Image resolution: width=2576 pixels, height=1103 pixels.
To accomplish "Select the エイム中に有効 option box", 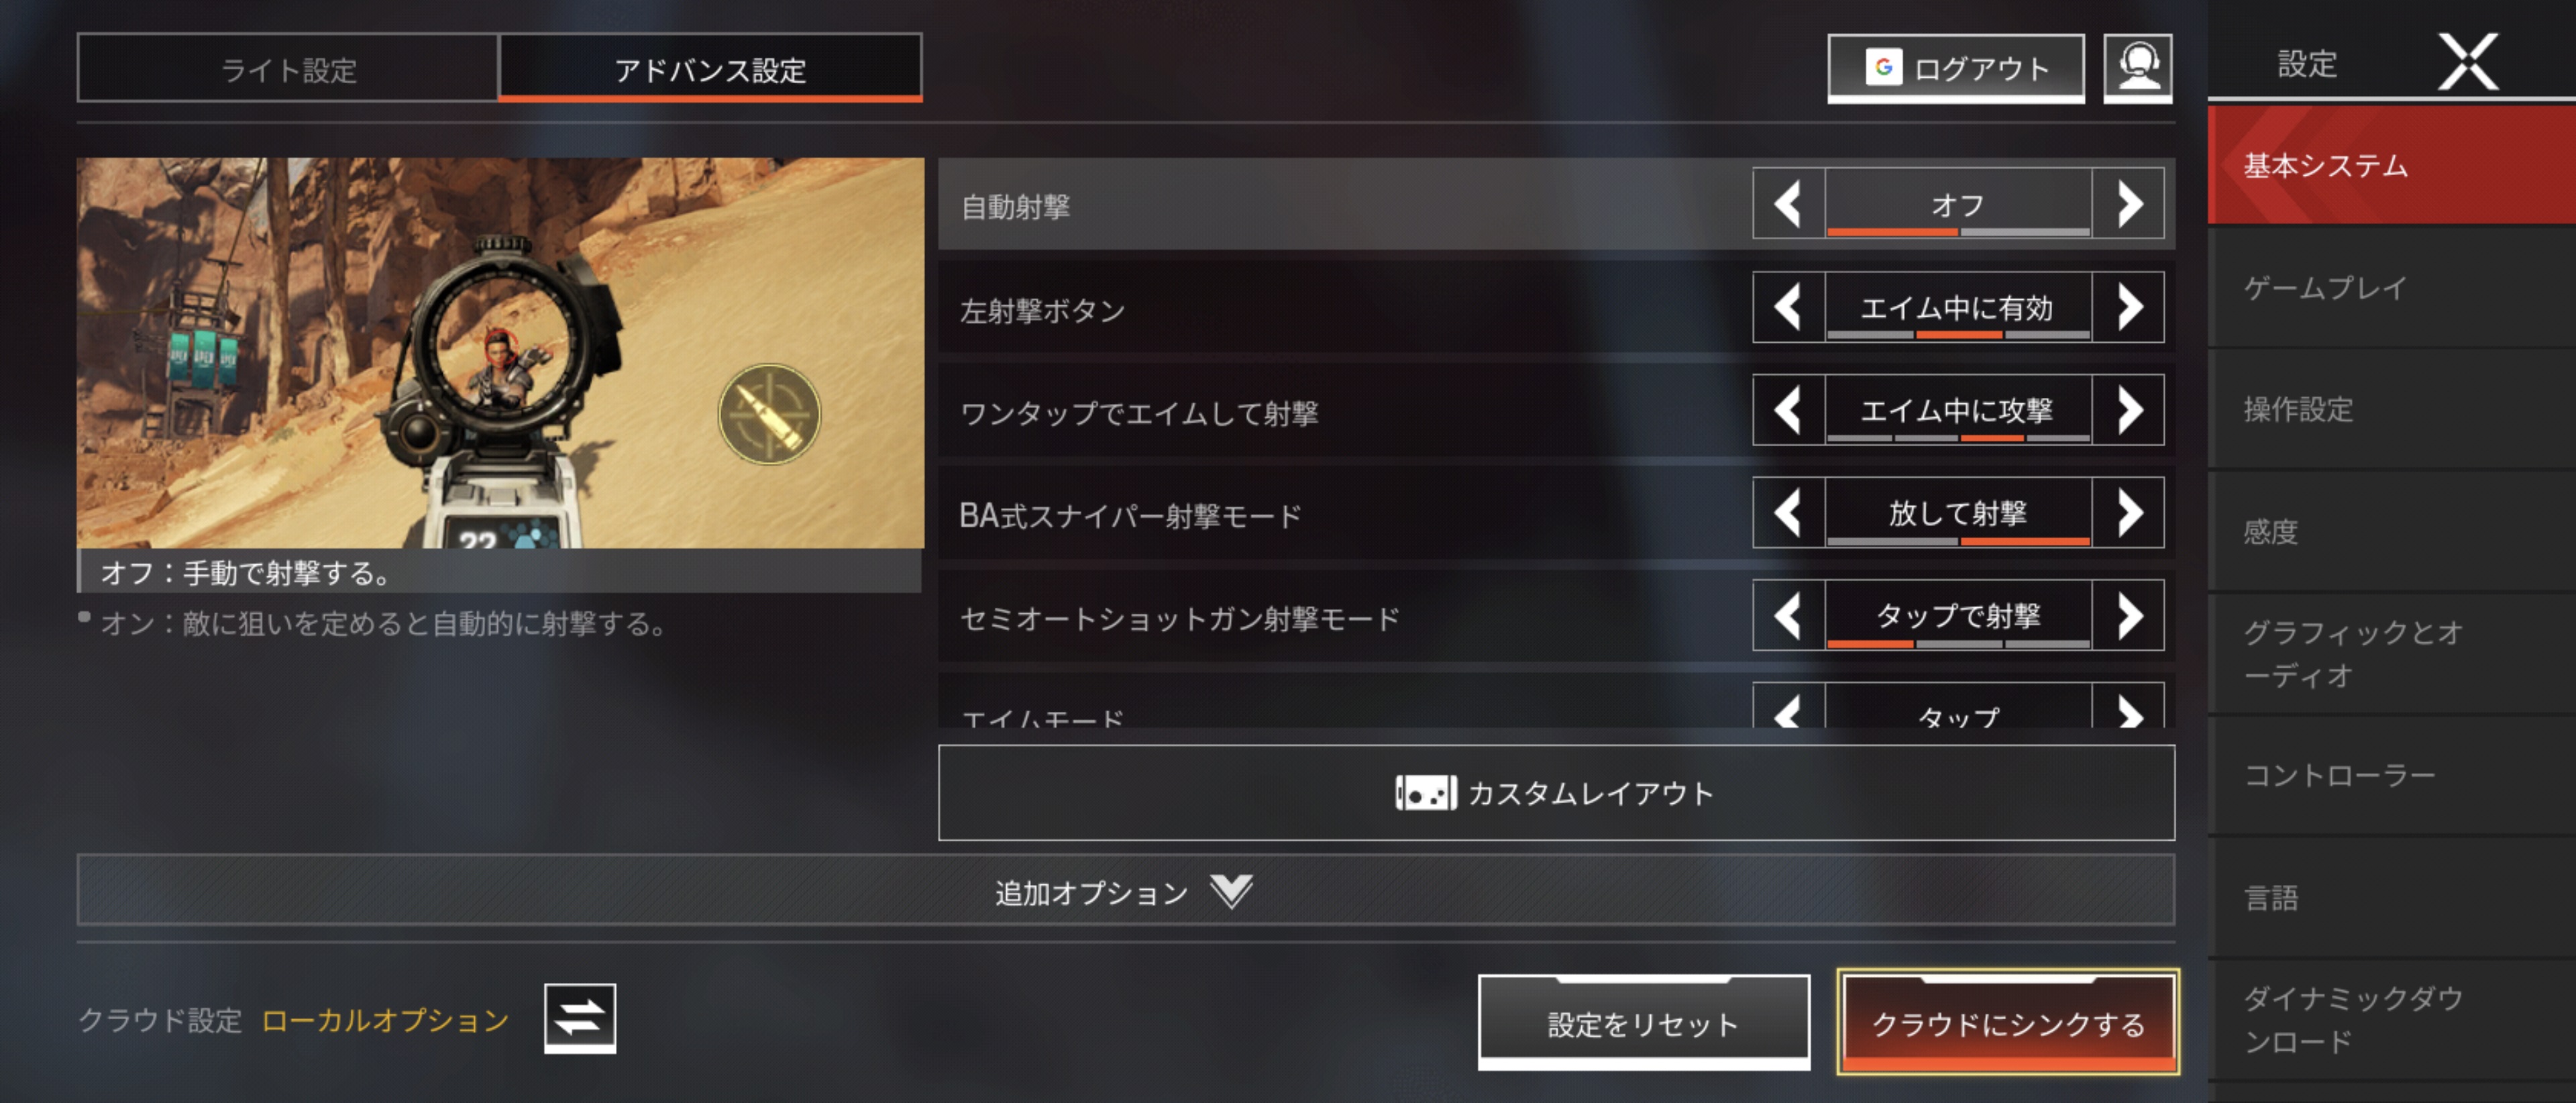I will 1958,307.
